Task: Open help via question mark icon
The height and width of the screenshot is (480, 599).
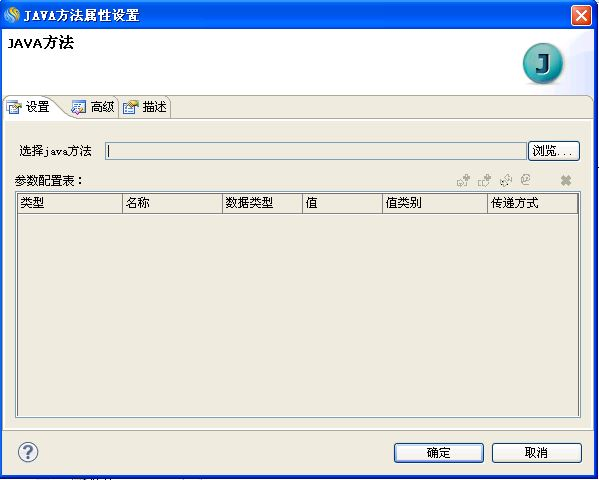Action: point(28,452)
